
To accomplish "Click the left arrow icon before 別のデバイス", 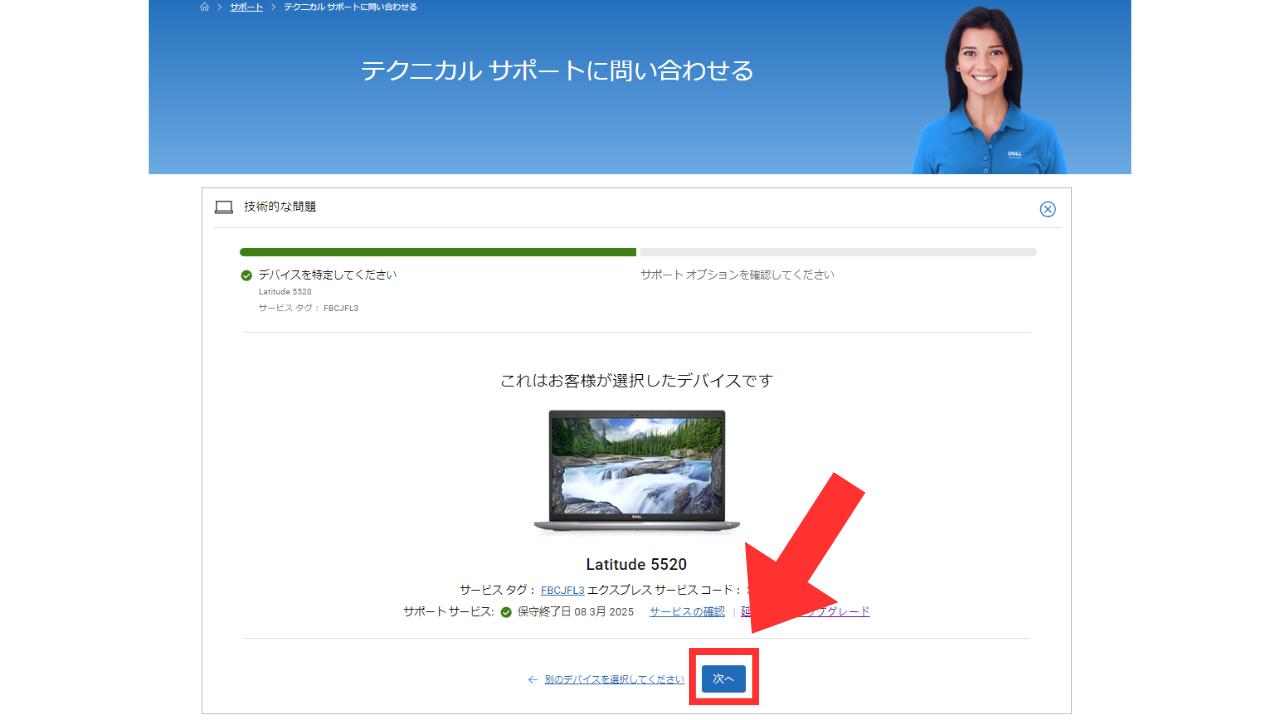I will (533, 680).
